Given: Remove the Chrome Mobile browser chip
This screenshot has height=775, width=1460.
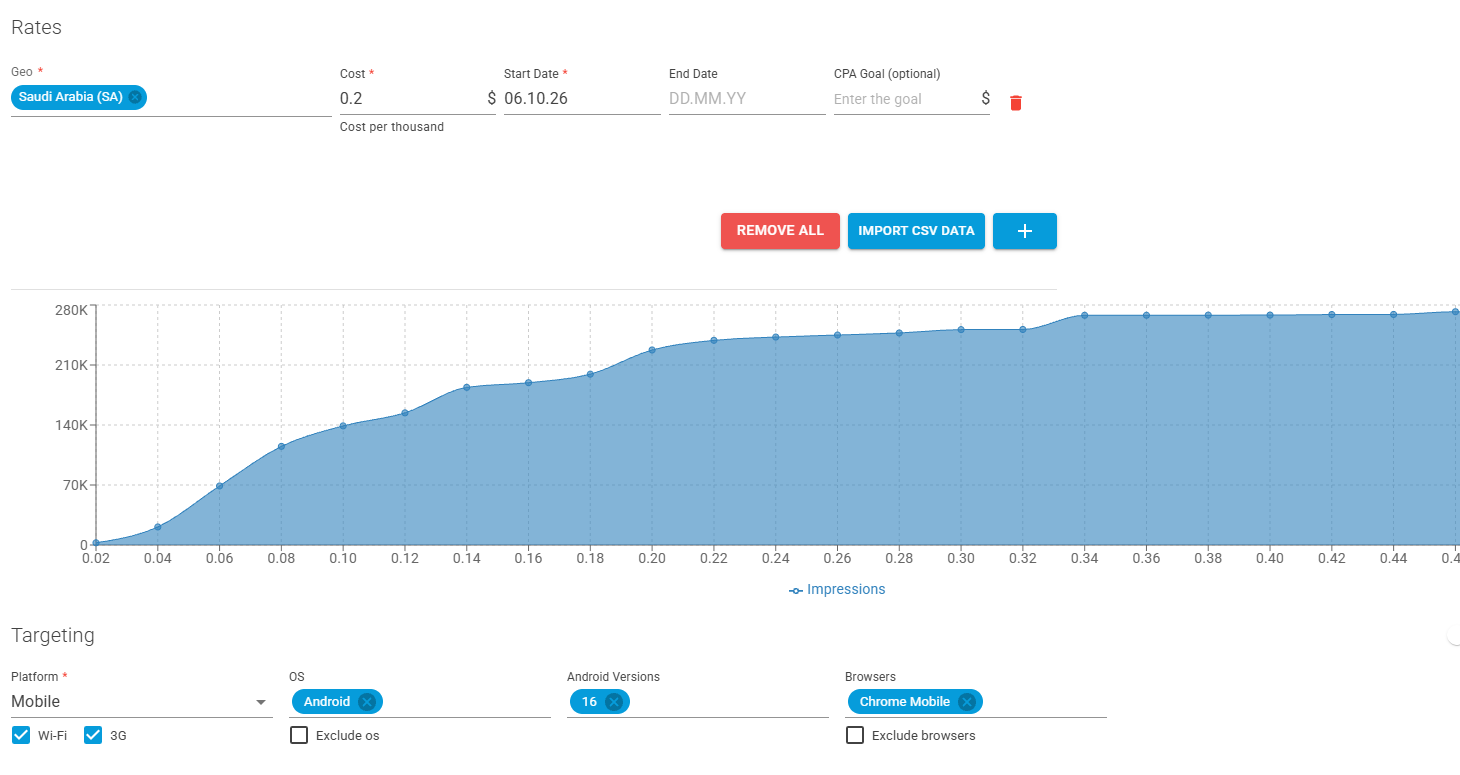Looking at the screenshot, I should [966, 702].
